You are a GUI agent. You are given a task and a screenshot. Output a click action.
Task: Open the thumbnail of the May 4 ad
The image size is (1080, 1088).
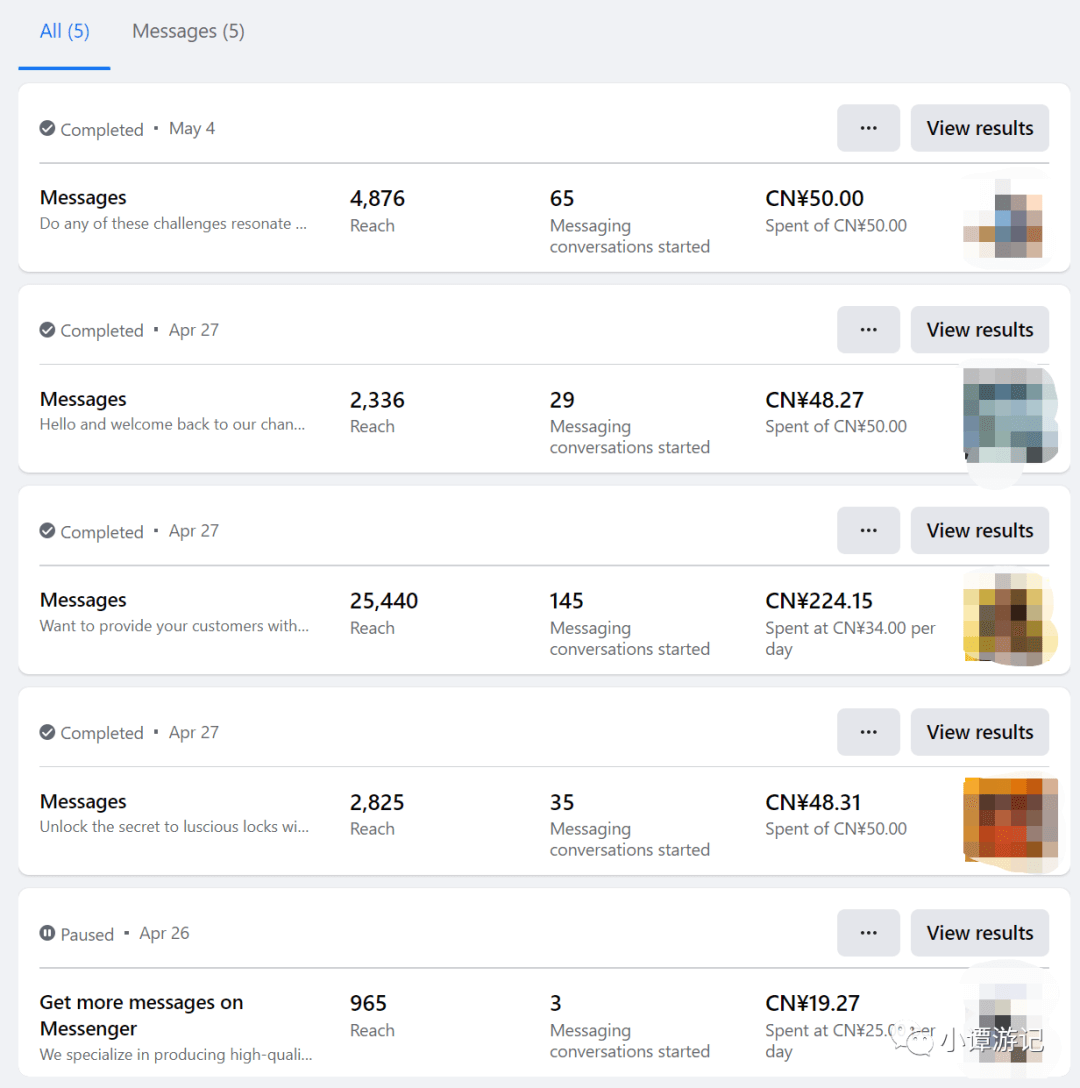point(1004,217)
